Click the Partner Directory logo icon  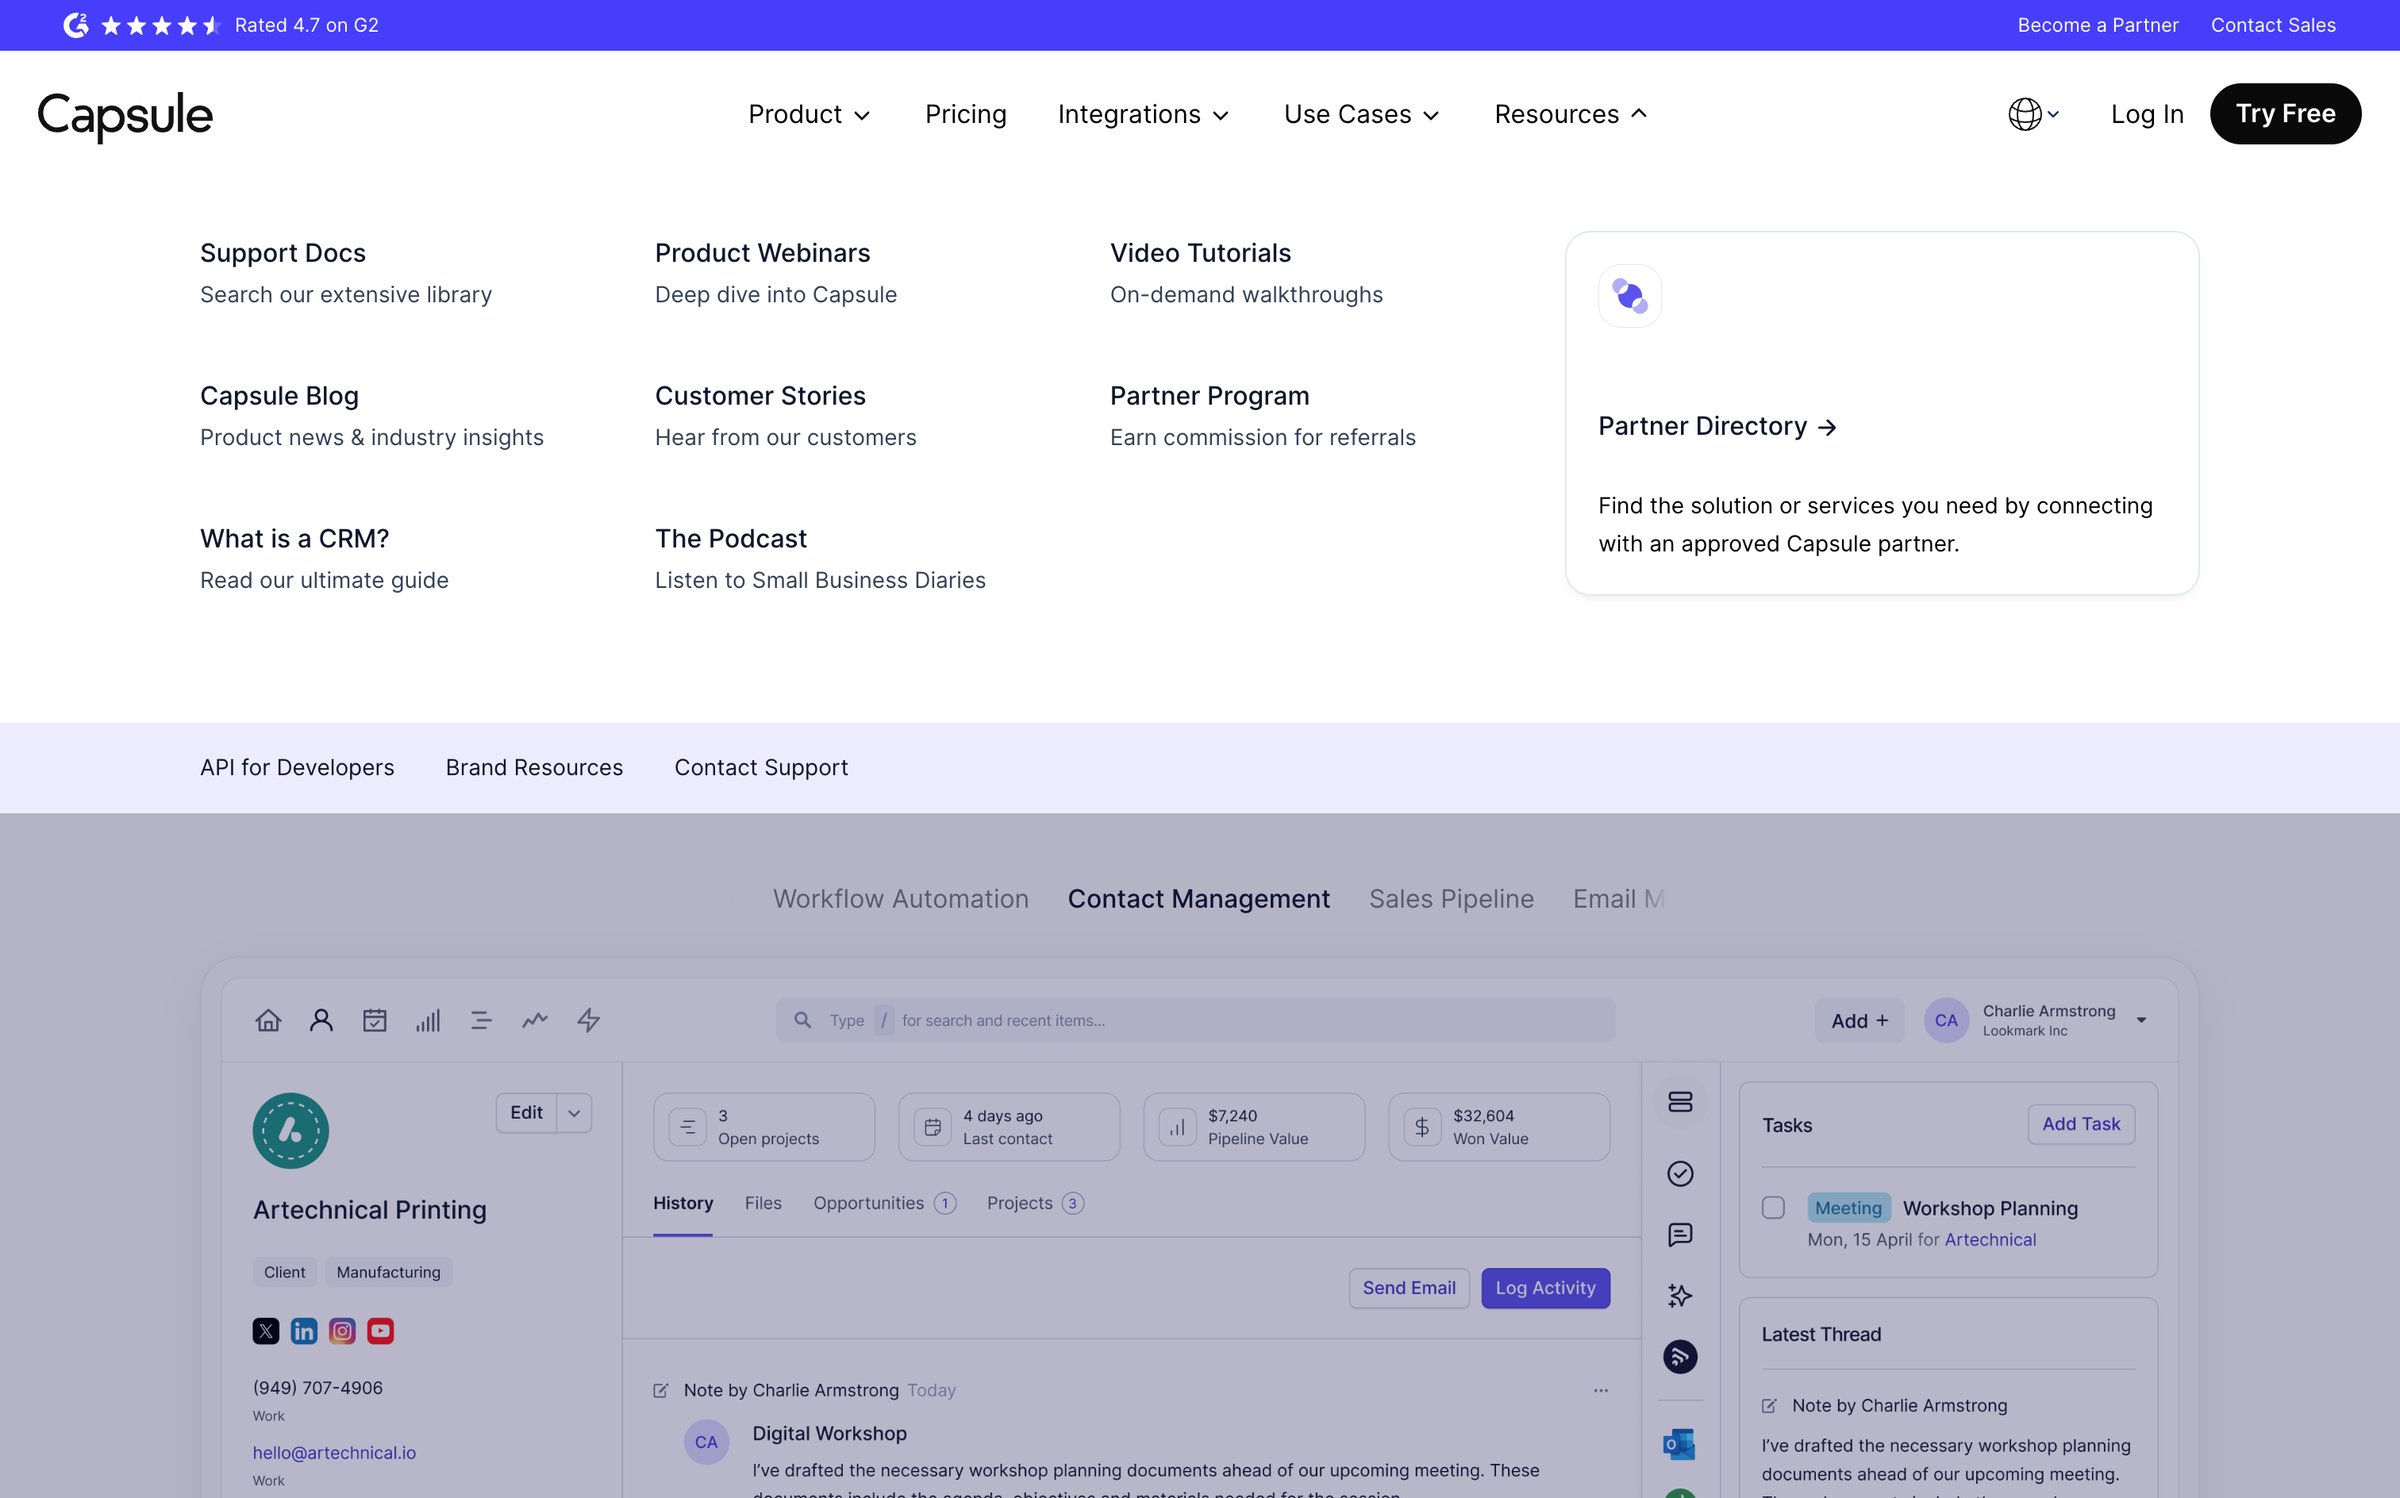(x=1629, y=296)
